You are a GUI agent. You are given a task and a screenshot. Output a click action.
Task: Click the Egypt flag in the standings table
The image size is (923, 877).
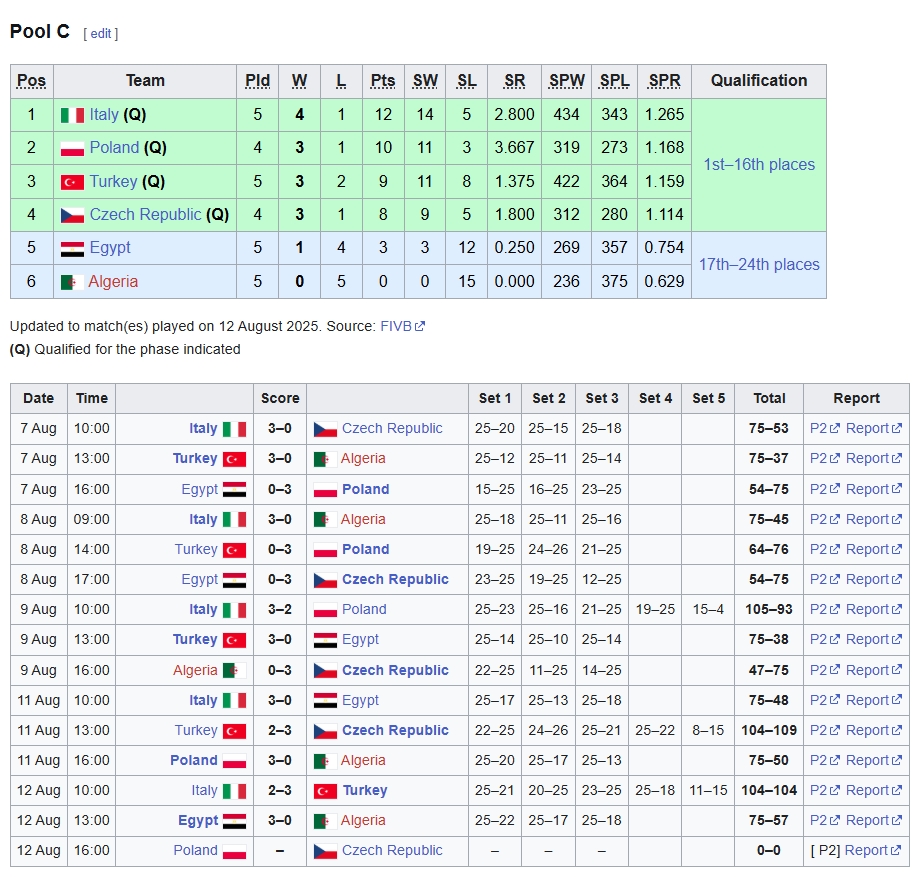(x=72, y=248)
